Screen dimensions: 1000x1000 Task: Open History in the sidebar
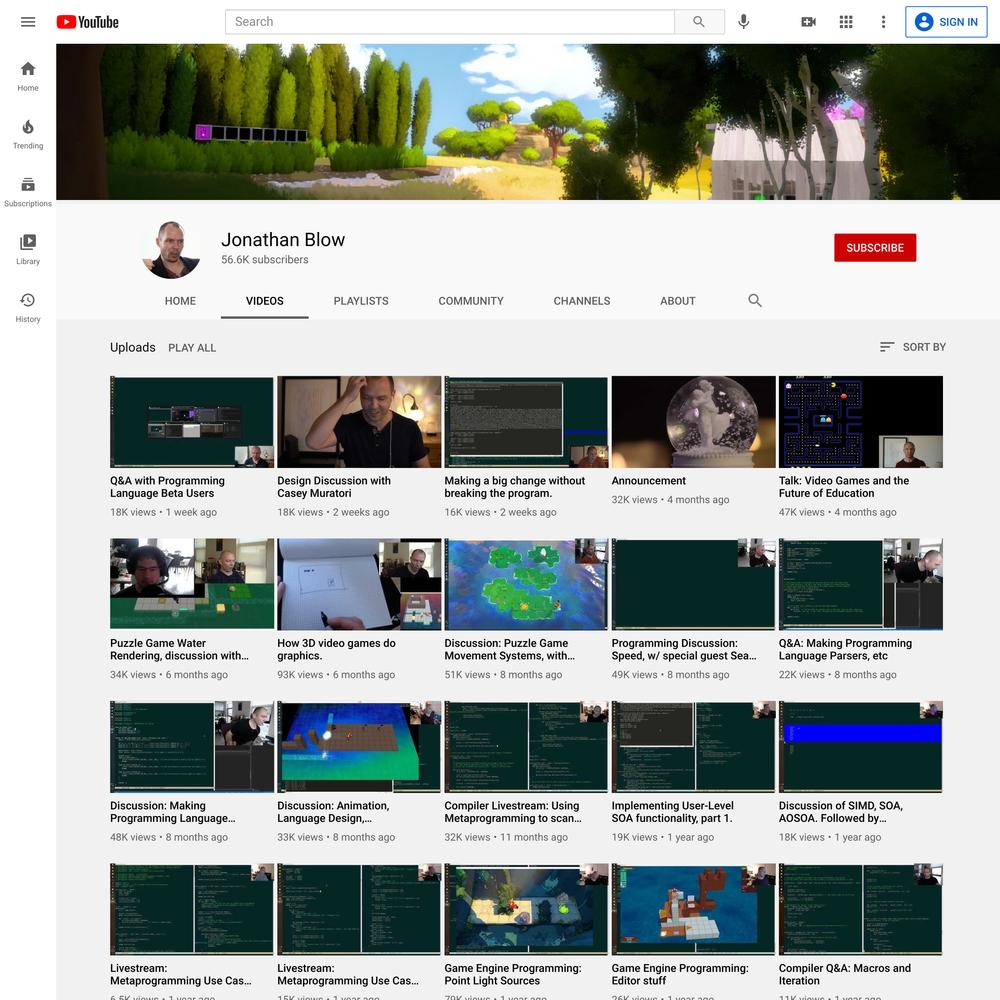coord(27,307)
